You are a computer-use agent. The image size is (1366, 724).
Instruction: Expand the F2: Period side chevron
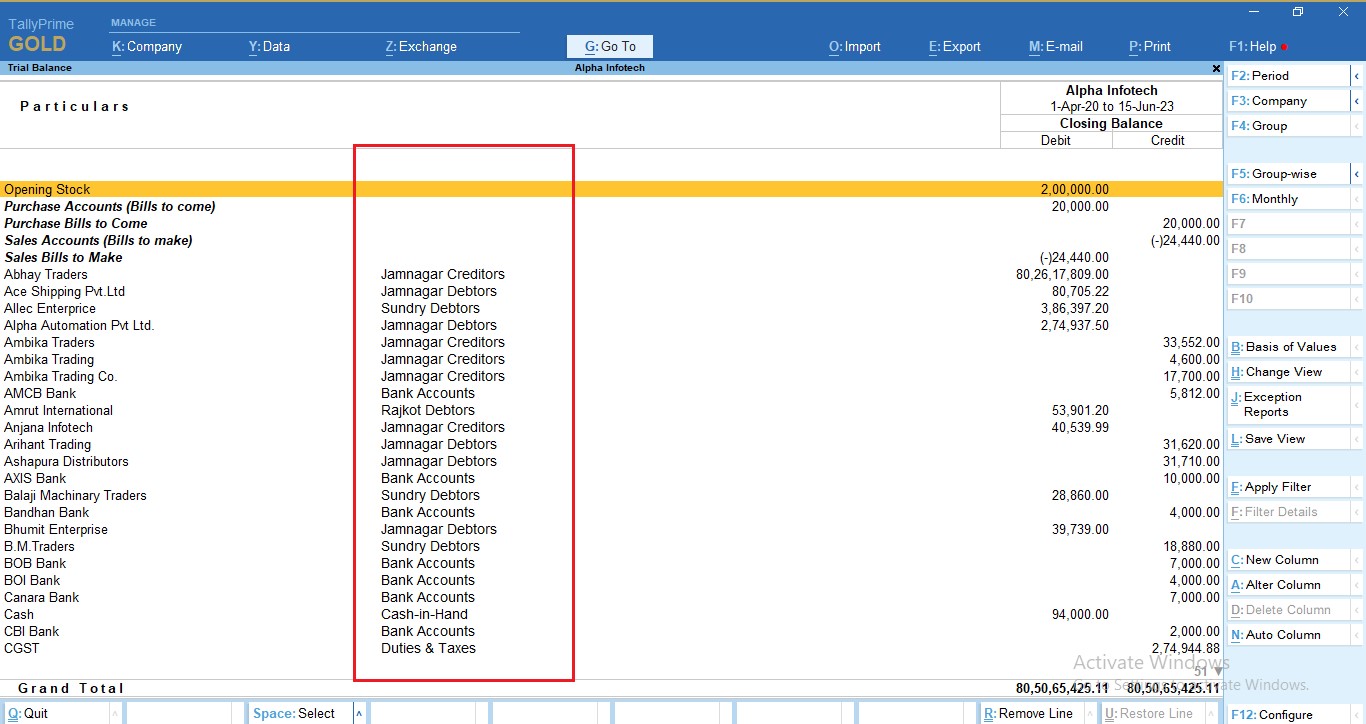point(1357,74)
